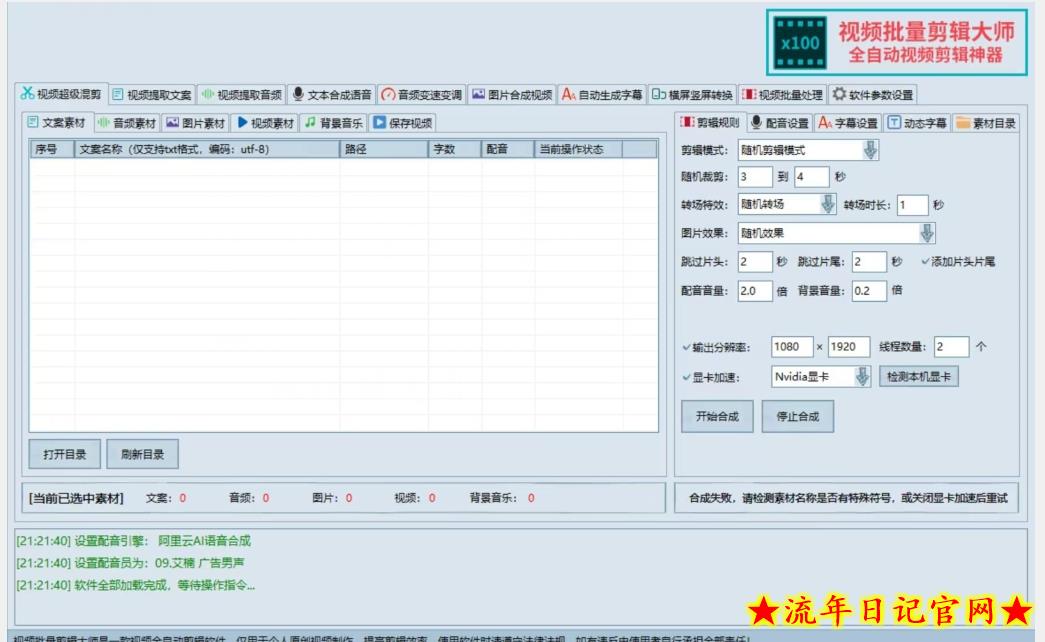Click the microphone icon for 文本合成语音

(x=298, y=93)
